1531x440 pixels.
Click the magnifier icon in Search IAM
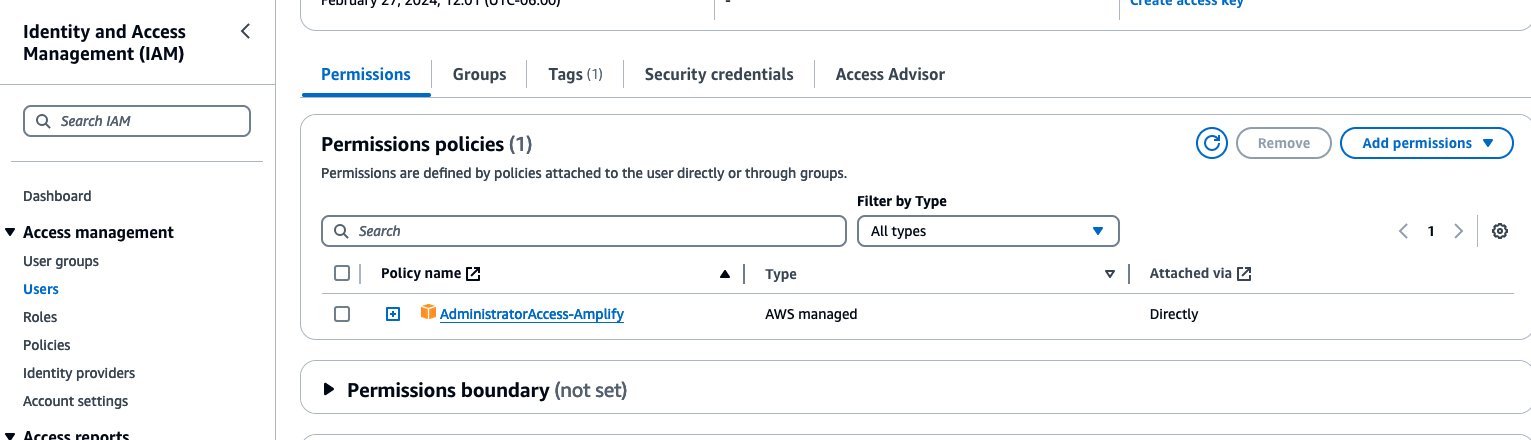[43, 121]
